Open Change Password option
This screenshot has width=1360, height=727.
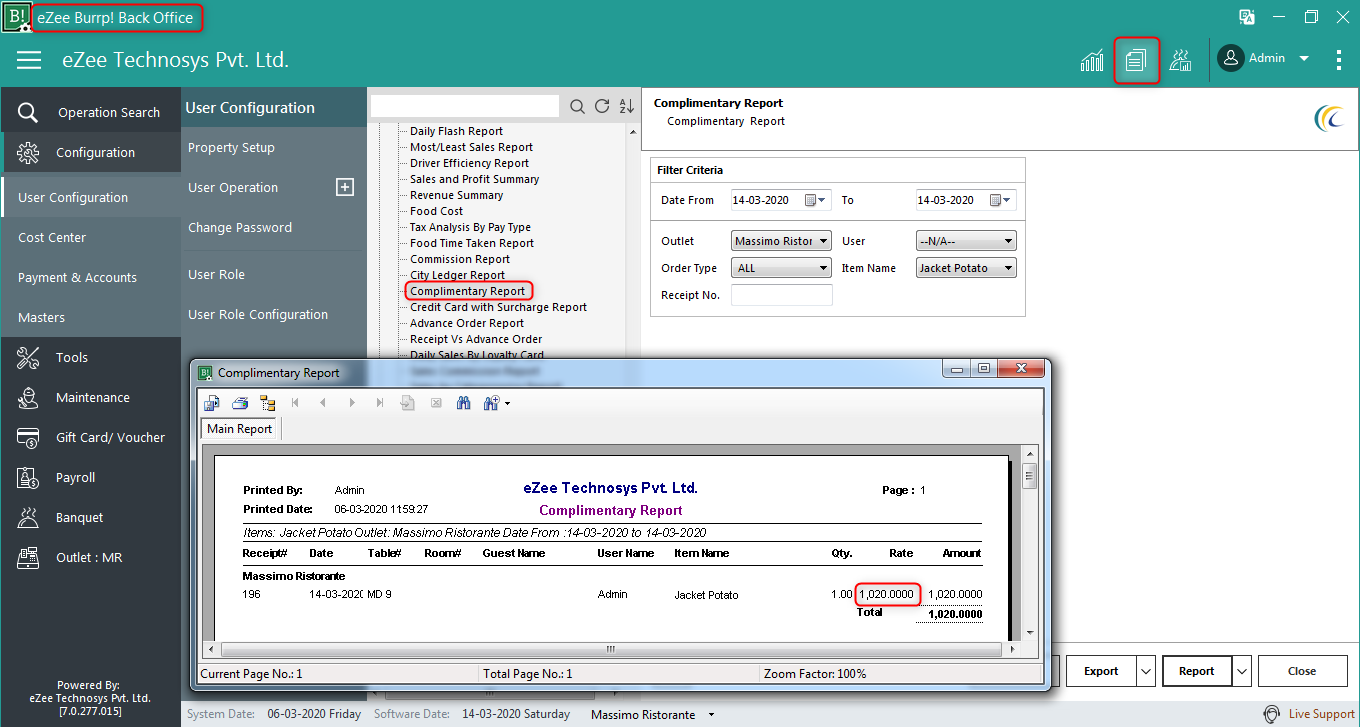[x=240, y=227]
